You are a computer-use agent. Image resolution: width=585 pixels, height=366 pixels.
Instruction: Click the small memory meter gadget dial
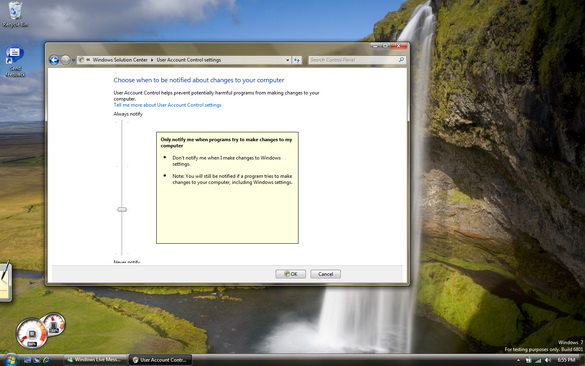54,324
